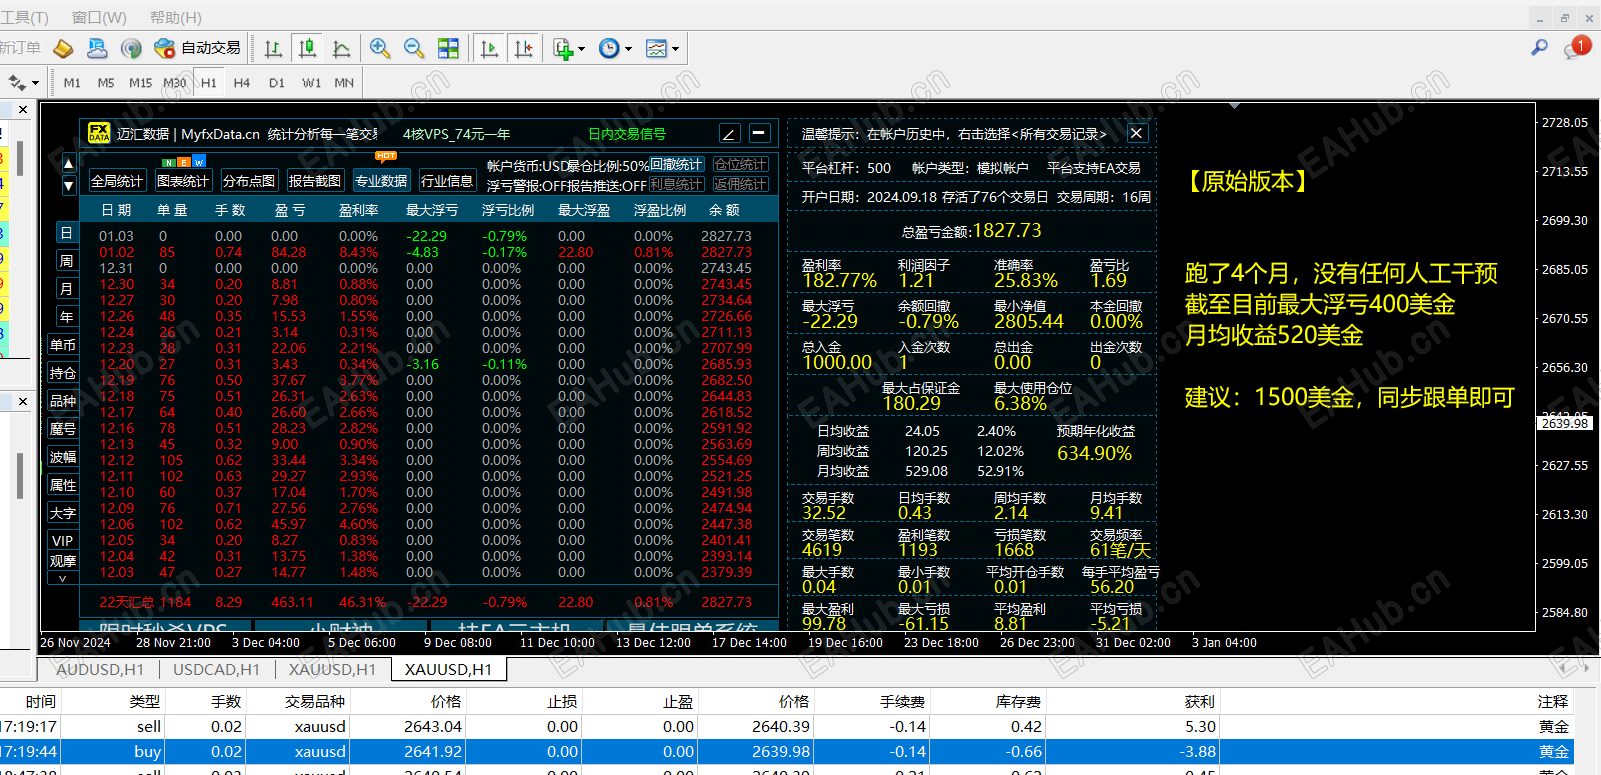The width and height of the screenshot is (1601, 775).
Task: Click the cloud hosting toolbar icon
Action: tap(97, 48)
